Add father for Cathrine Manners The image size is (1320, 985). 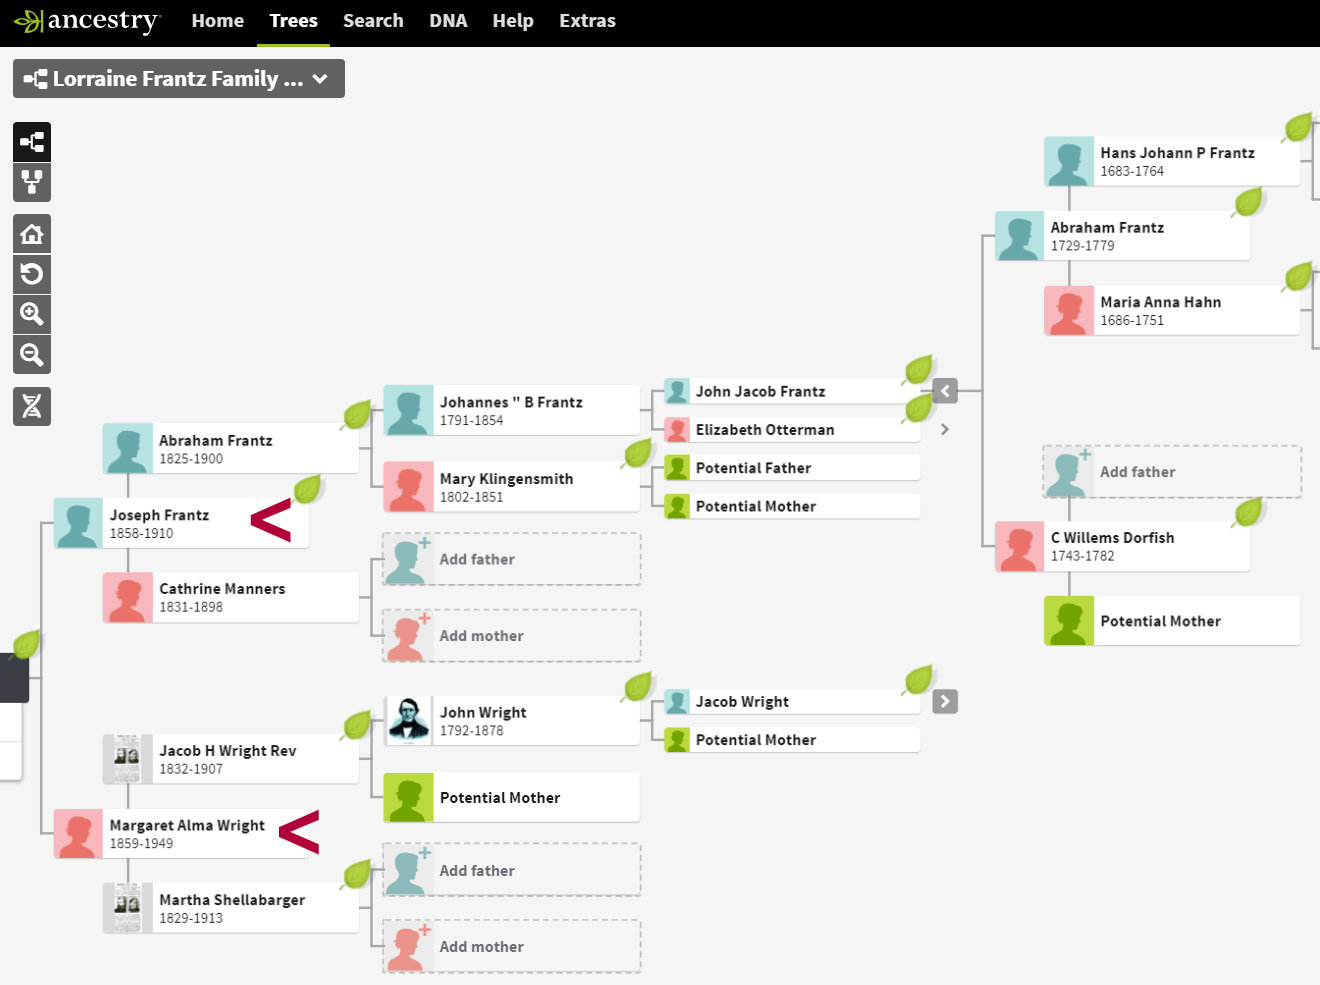click(x=511, y=559)
